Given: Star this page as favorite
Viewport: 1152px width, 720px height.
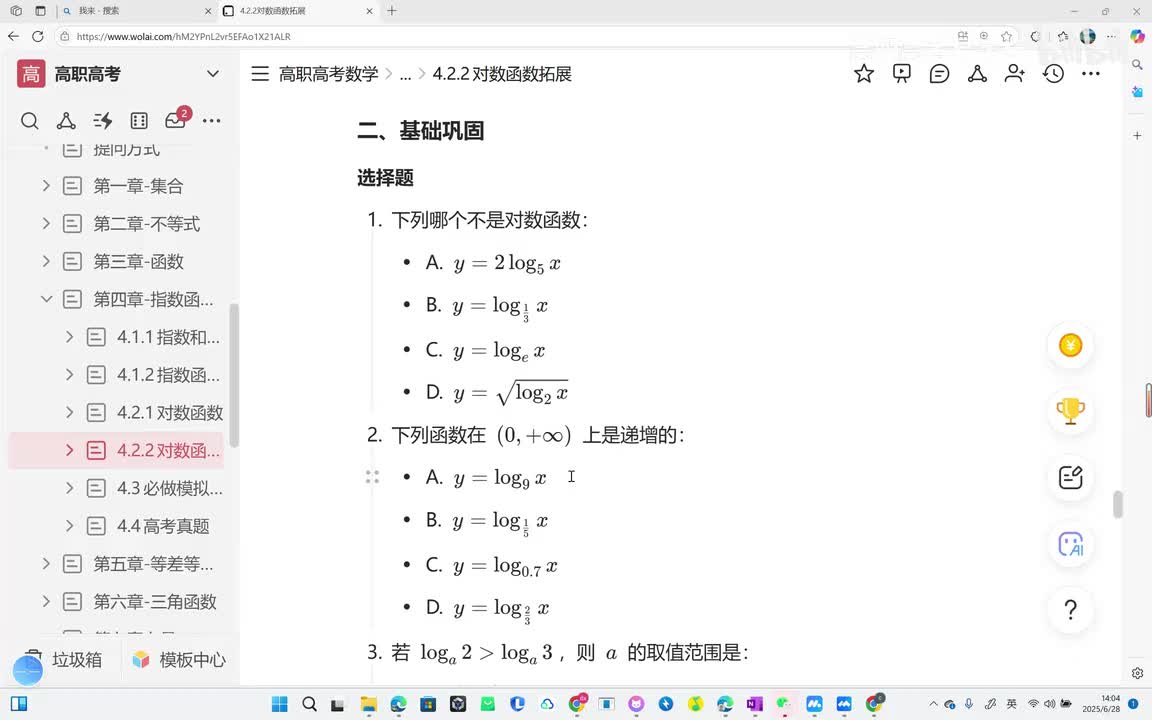Looking at the screenshot, I should 864,73.
